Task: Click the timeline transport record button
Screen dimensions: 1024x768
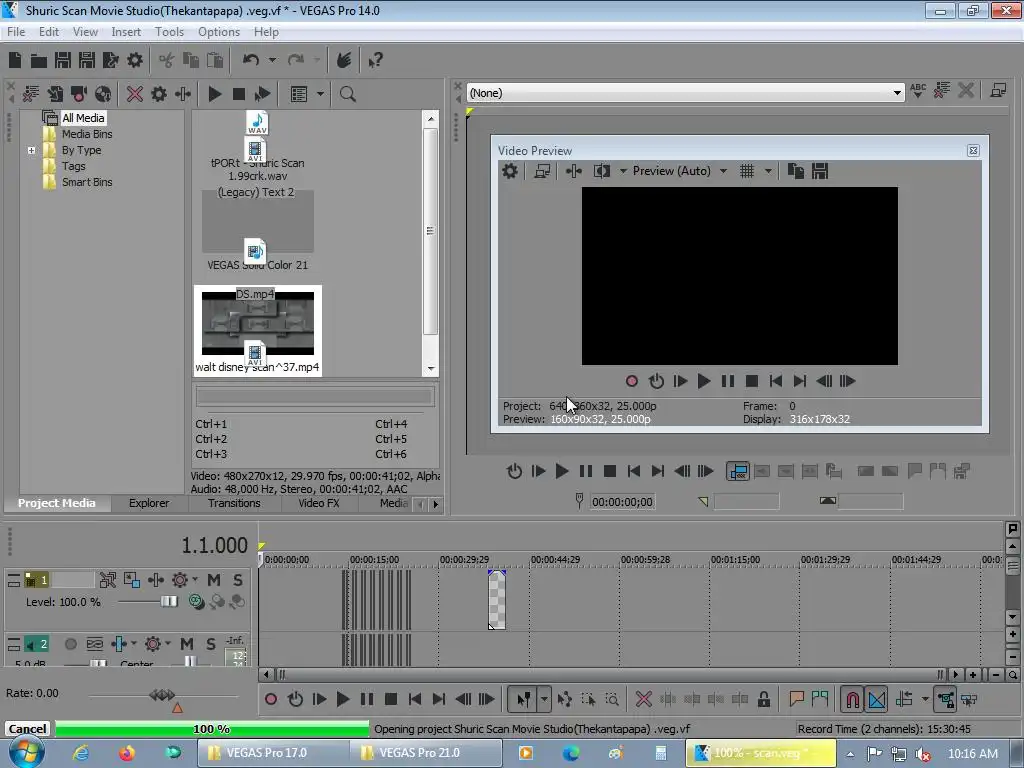Action: coord(271,699)
